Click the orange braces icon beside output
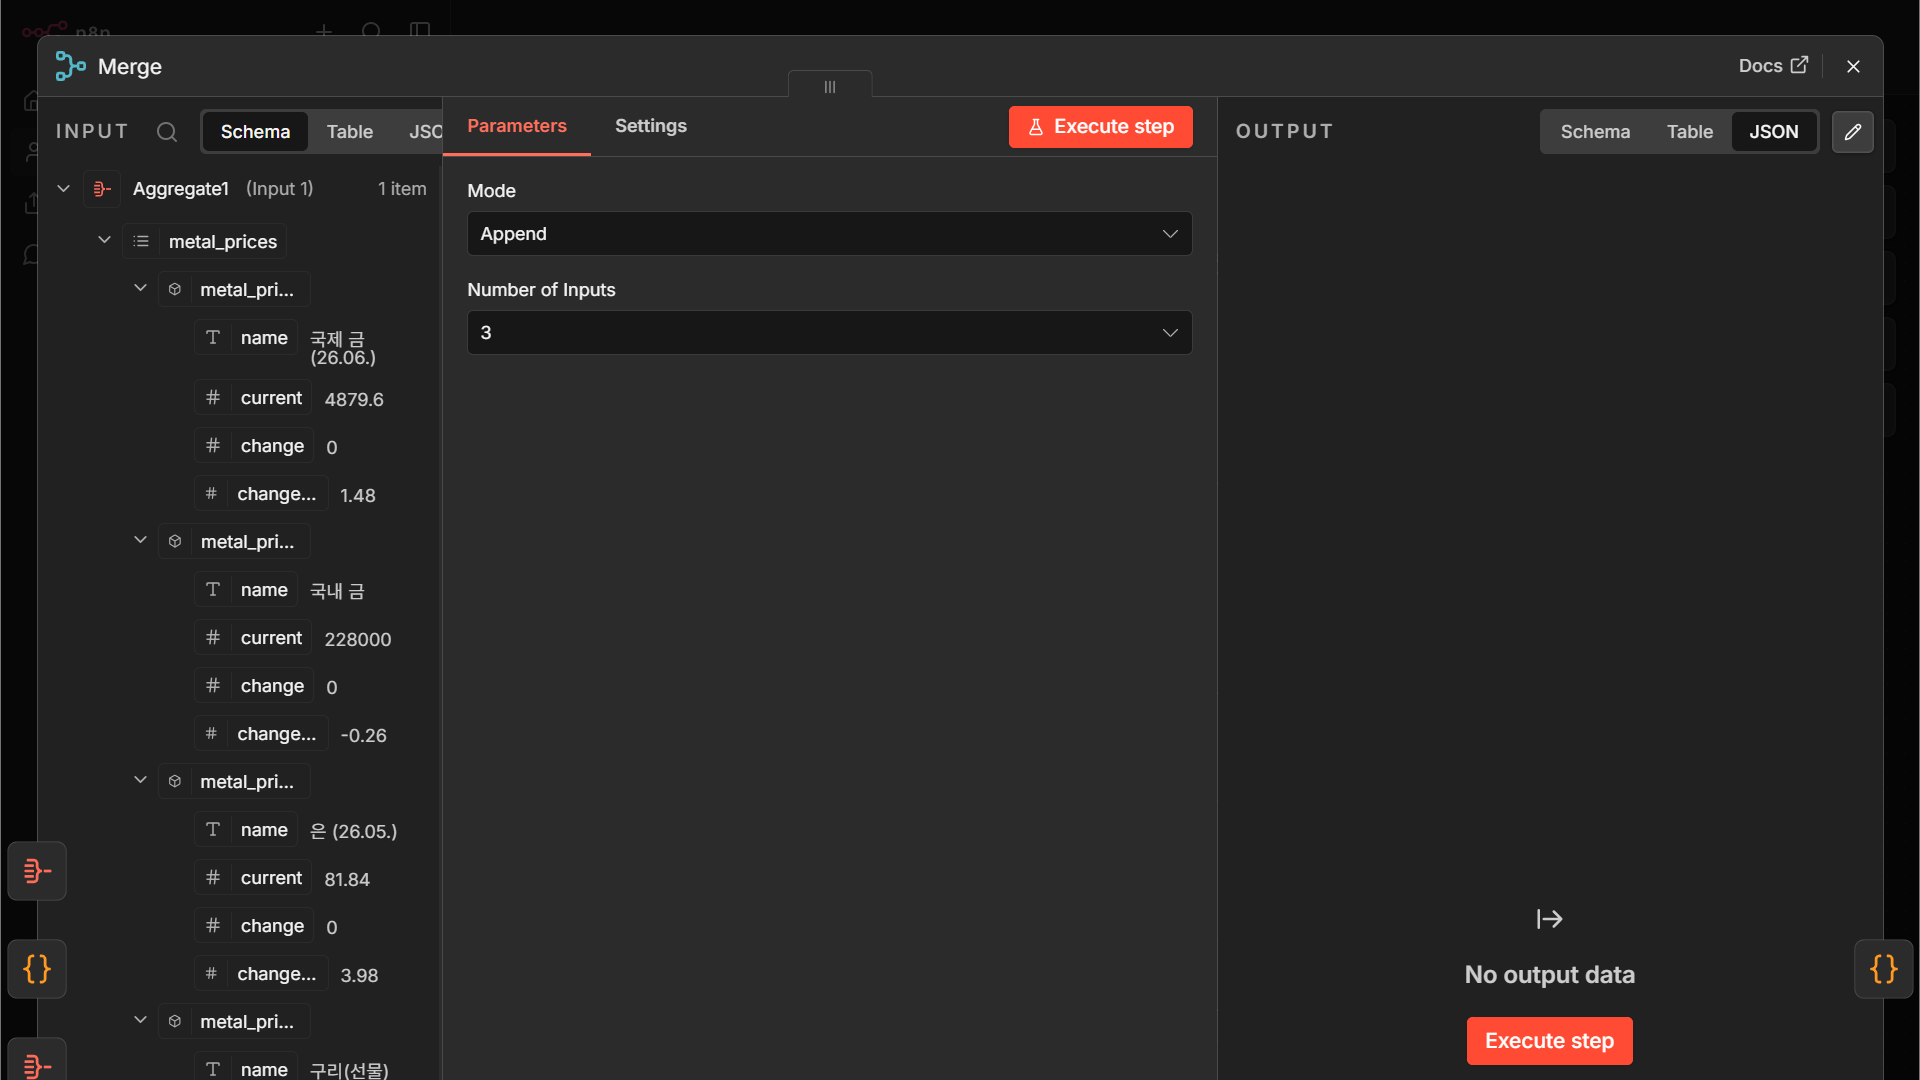 [x=1883, y=969]
